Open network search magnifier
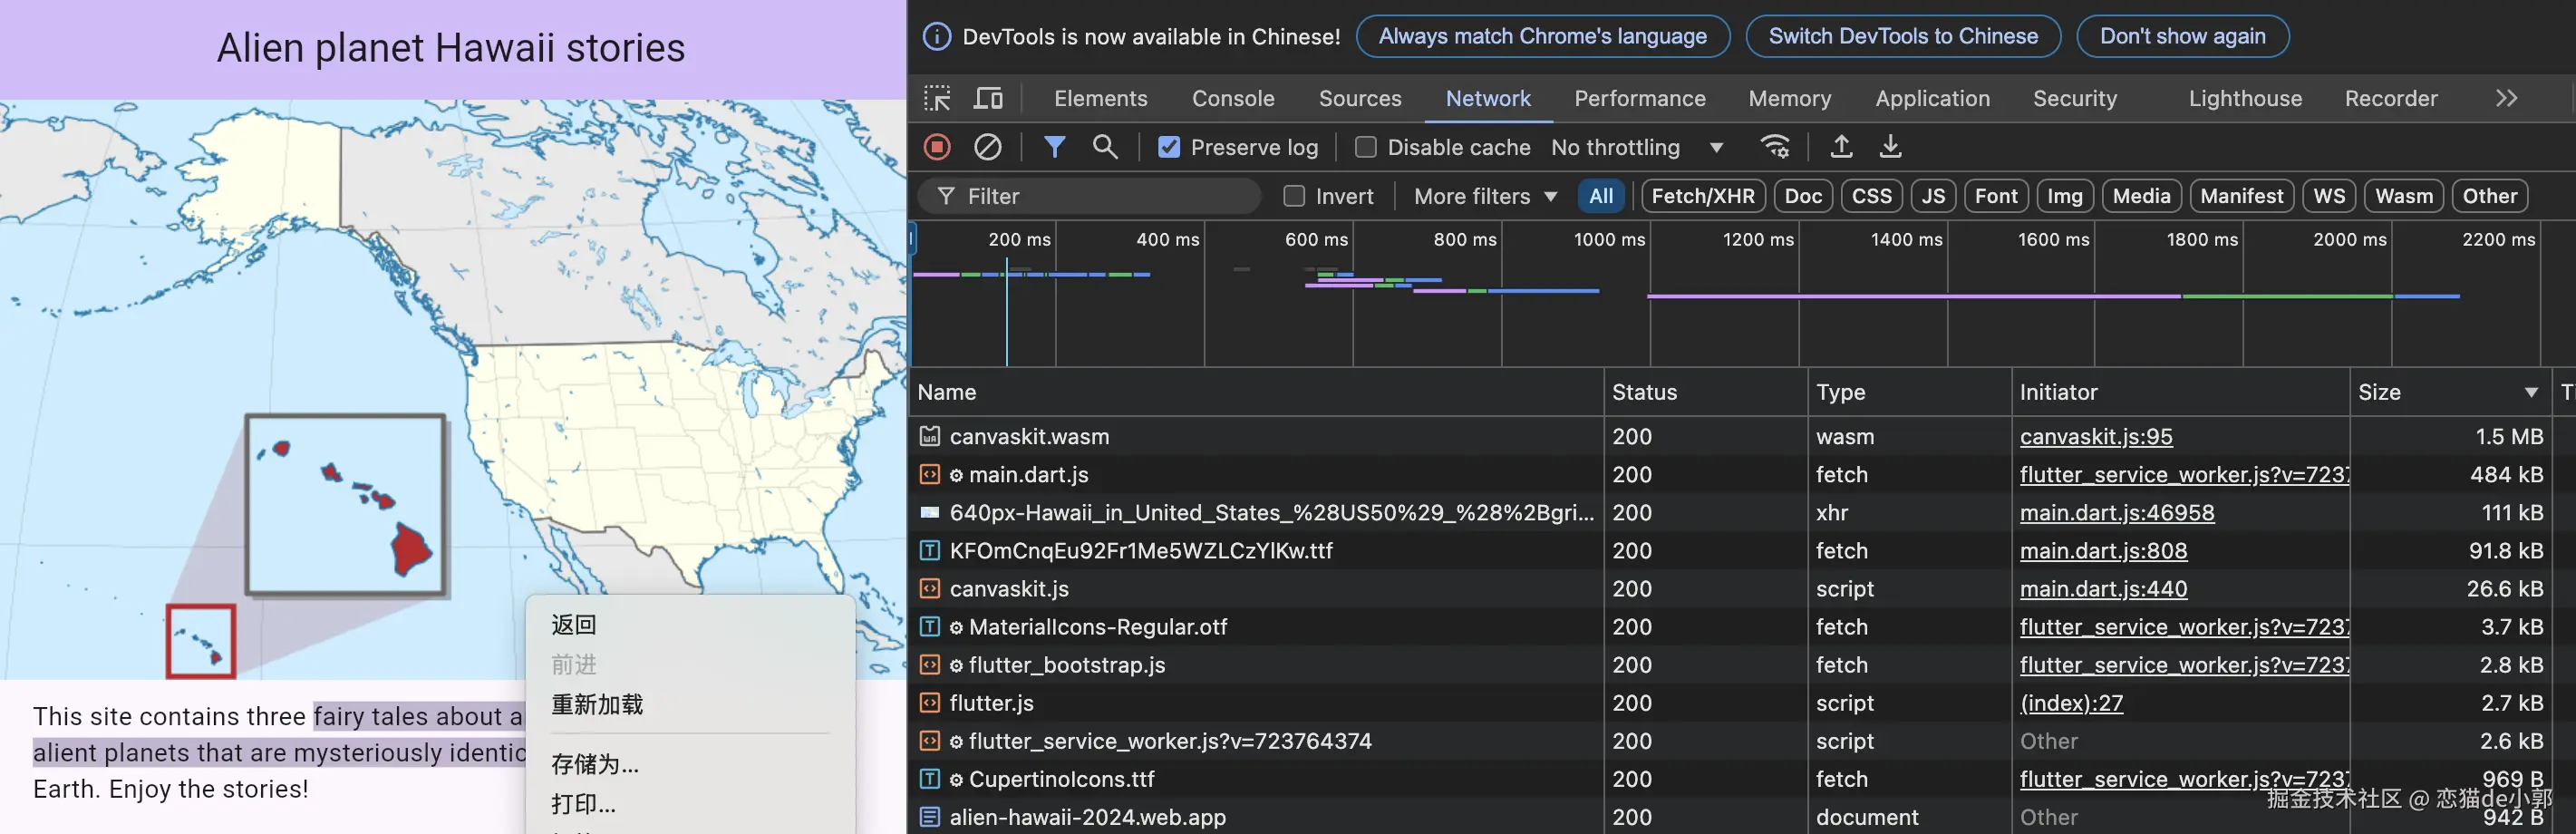The image size is (2576, 834). [1104, 147]
